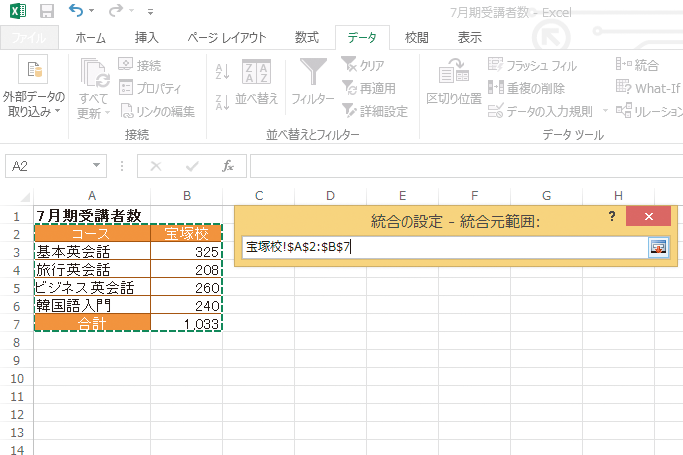Click the total 1,033 cell
The height and width of the screenshot is (455, 683).
coord(186,324)
